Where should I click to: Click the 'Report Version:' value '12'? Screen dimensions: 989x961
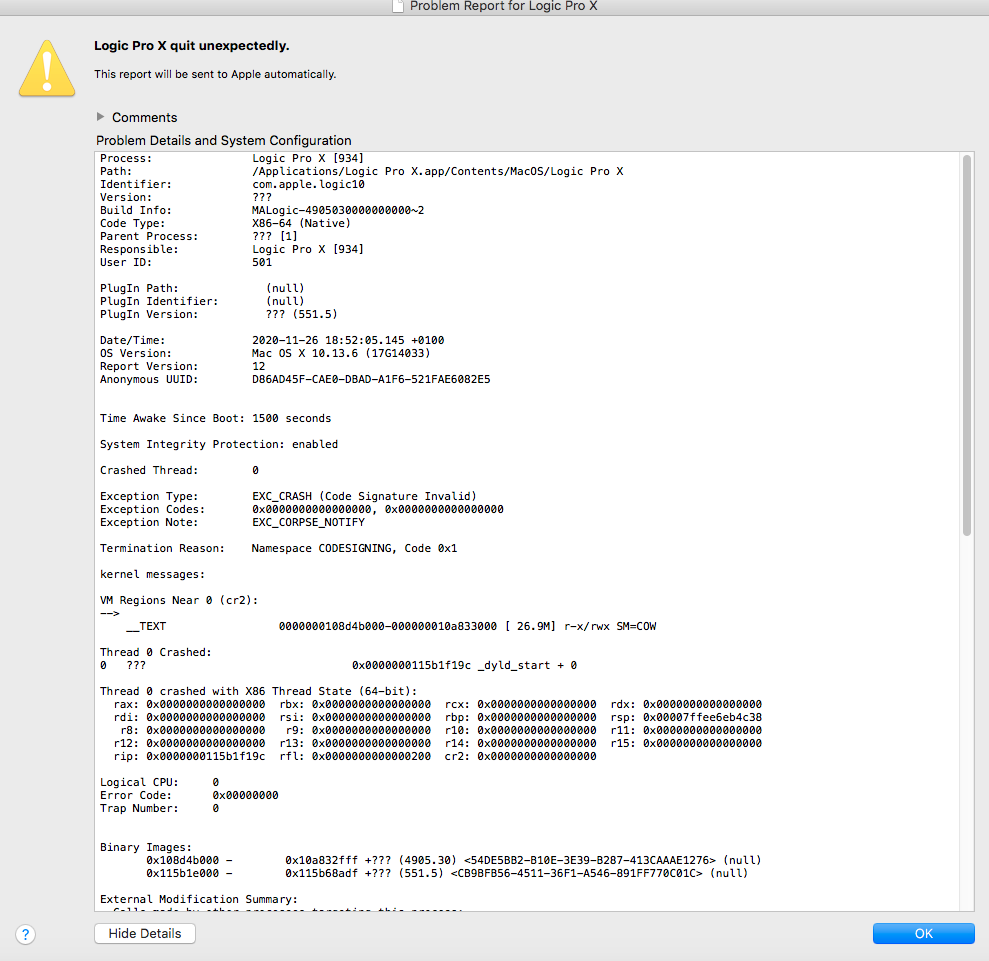point(259,366)
